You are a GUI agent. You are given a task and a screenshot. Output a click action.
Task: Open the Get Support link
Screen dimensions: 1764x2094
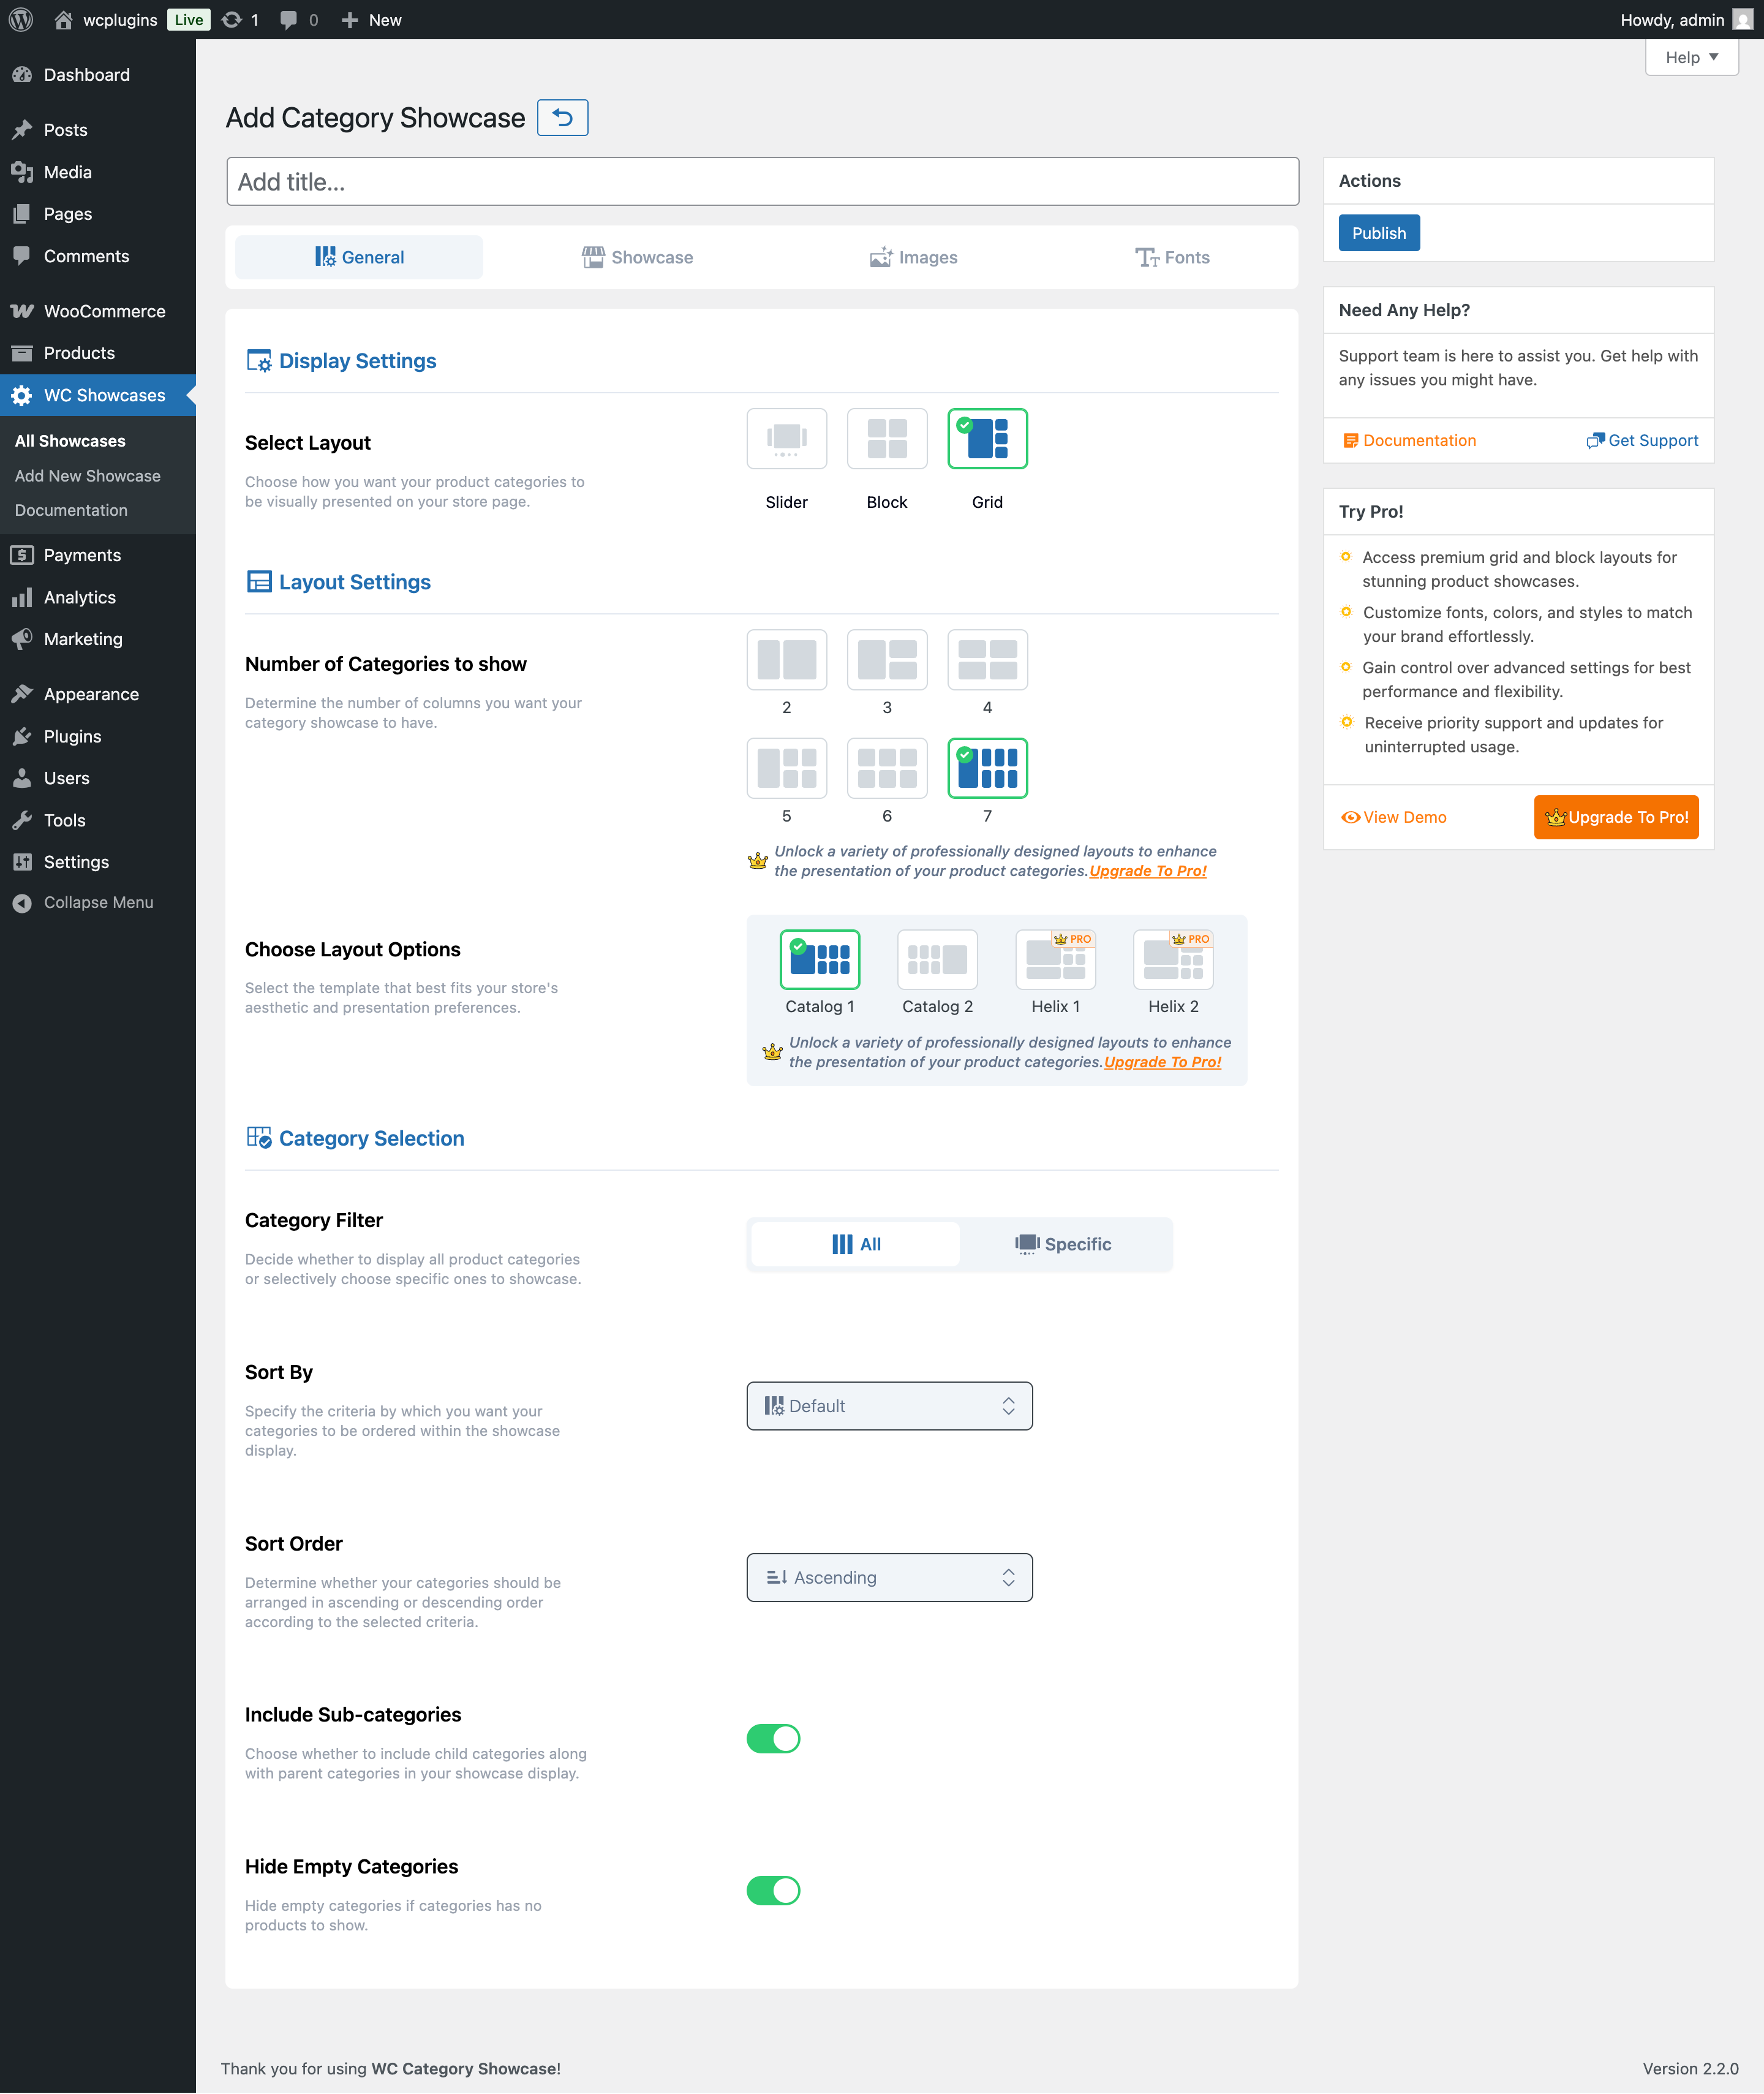1642,440
